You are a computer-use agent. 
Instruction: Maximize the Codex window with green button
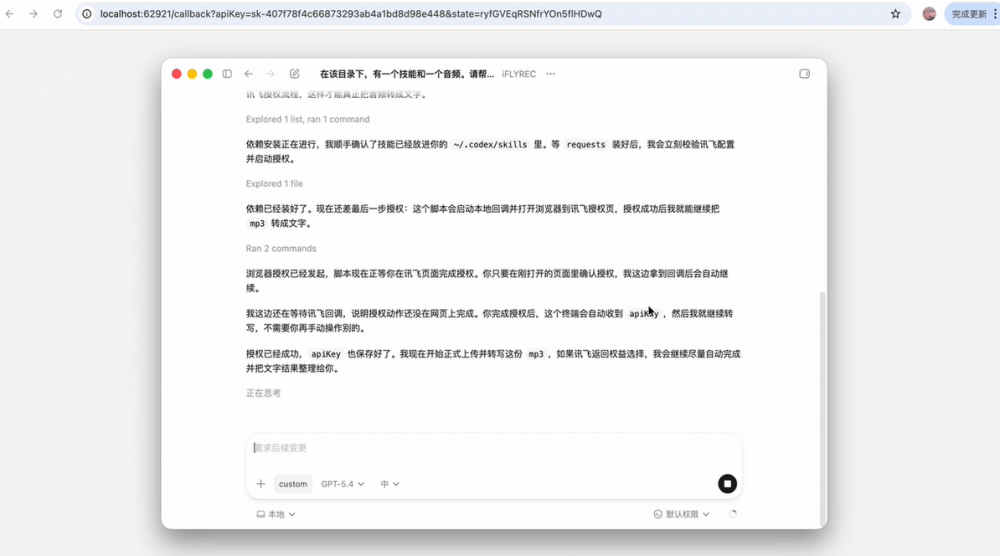pyautogui.click(x=207, y=74)
